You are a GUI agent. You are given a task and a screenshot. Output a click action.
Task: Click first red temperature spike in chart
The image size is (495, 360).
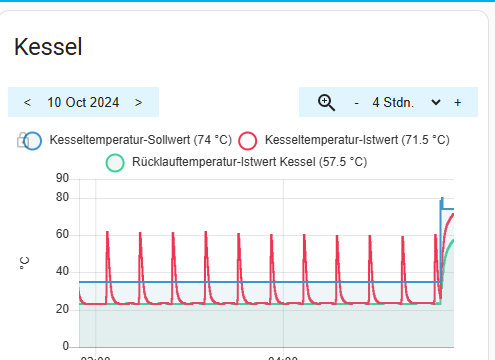107,253
